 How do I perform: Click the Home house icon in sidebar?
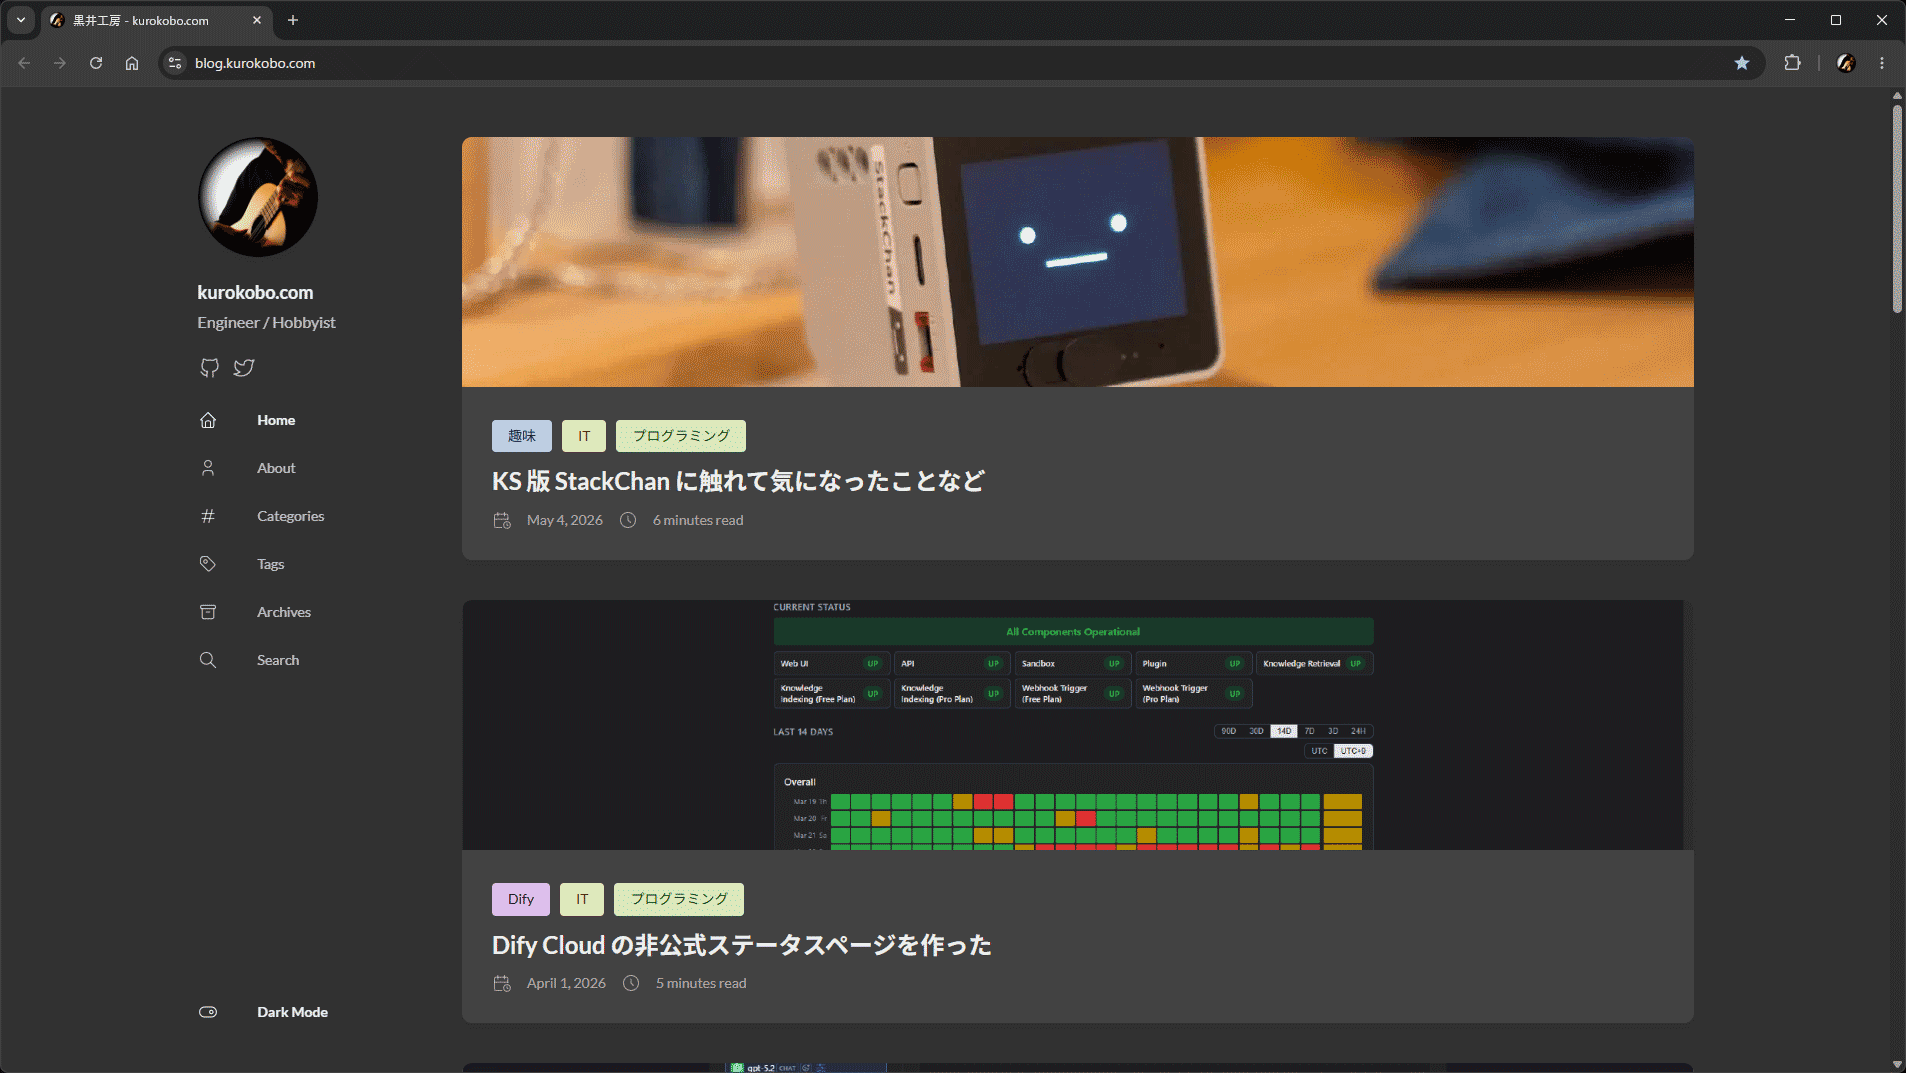[208, 420]
